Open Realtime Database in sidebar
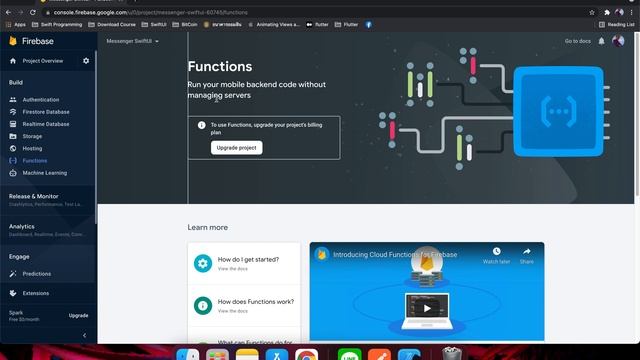The width and height of the screenshot is (640, 360). coord(46,124)
